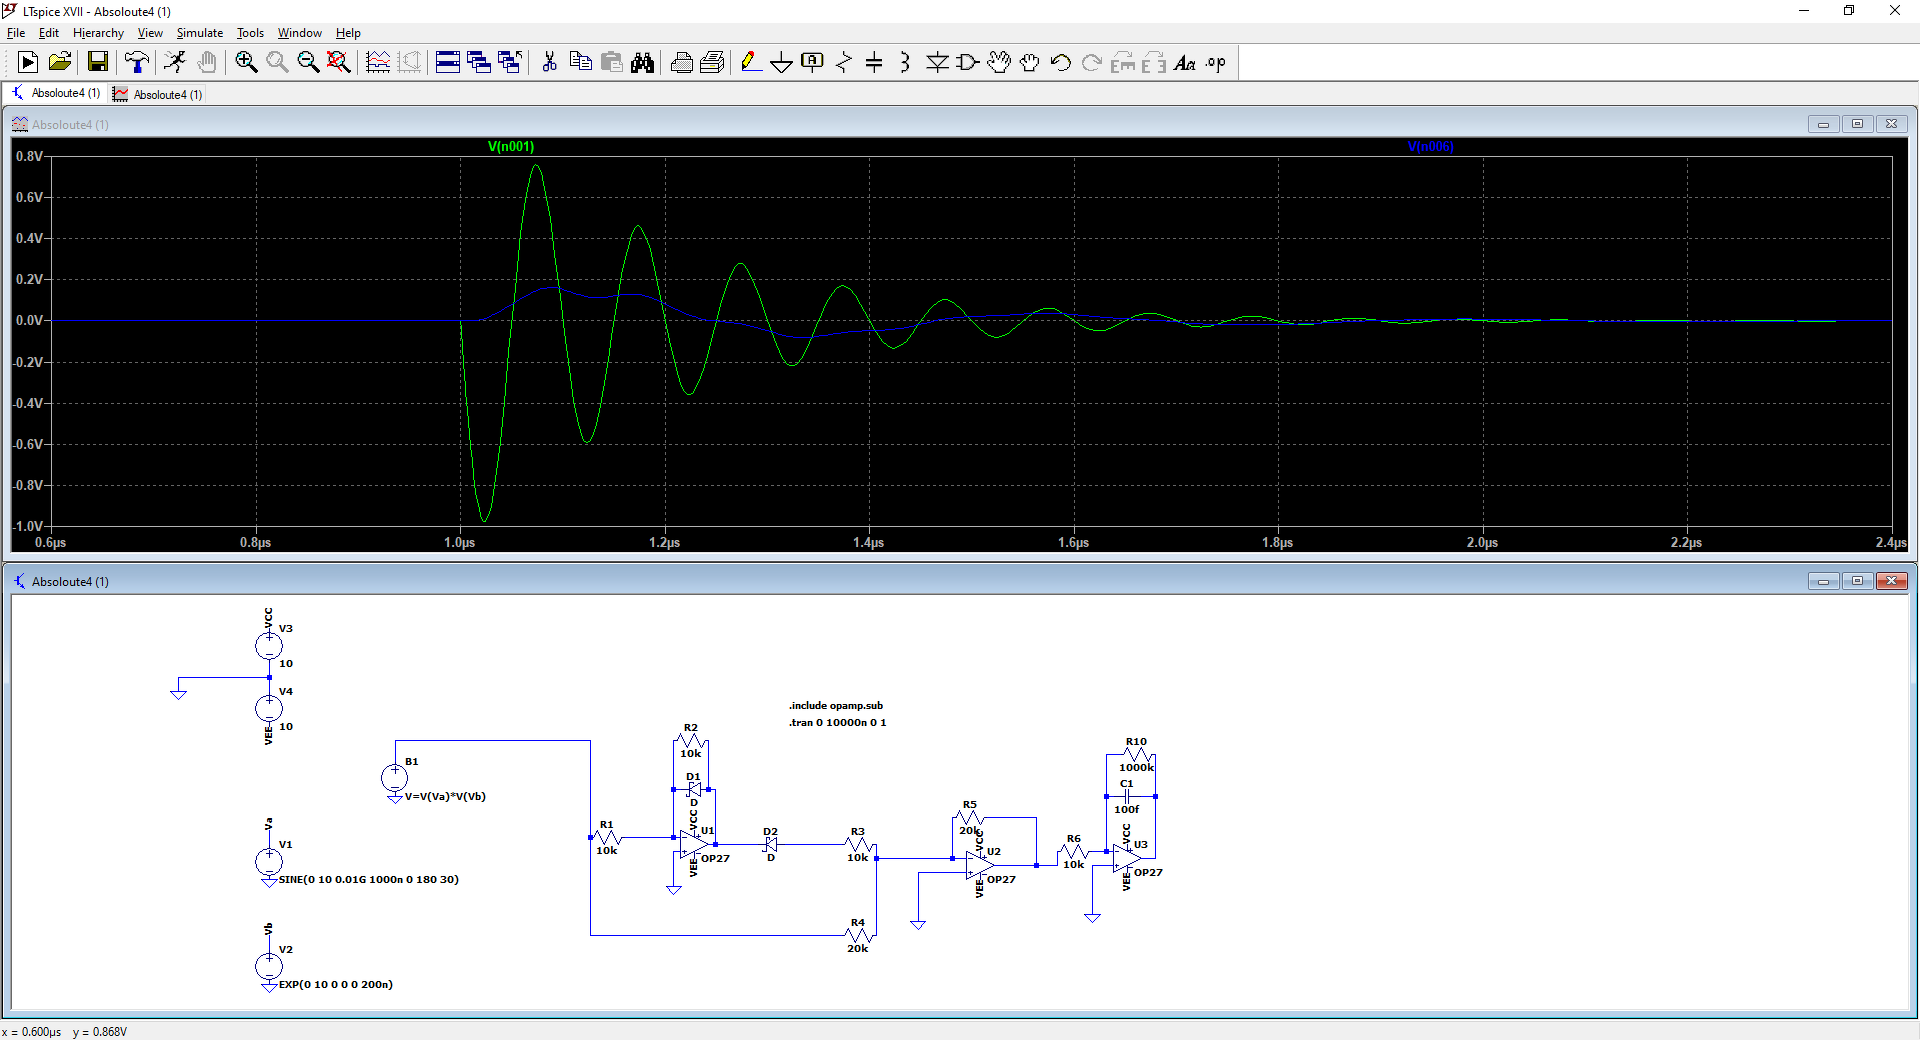Viewport: 1920px width, 1040px height.
Task: Switch to the Absoloute4 waveform tab
Action: [158, 94]
